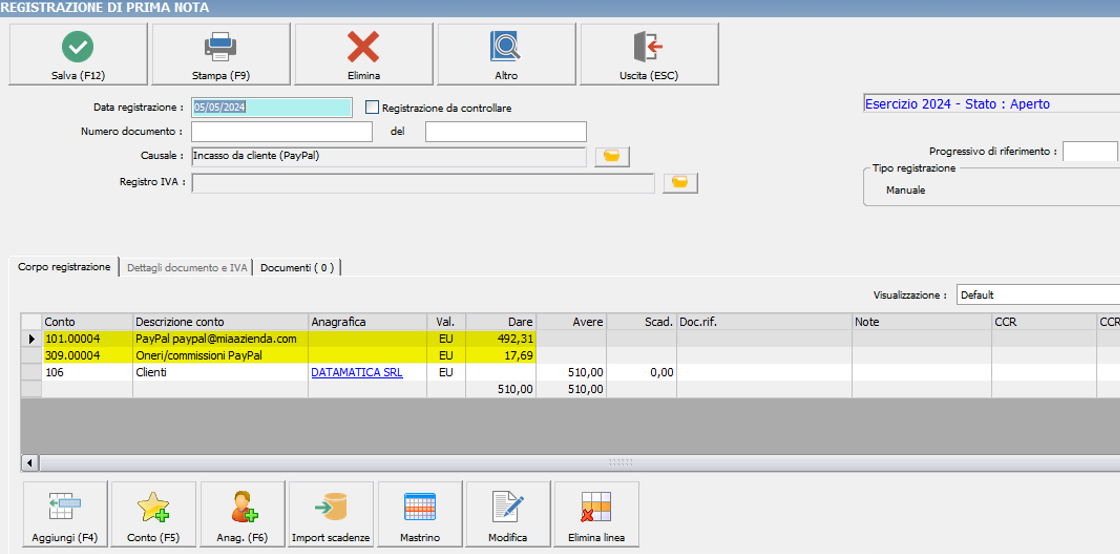Screen dimensions: 1120x554
Task: Click the Modifica edit button
Action: tap(508, 514)
